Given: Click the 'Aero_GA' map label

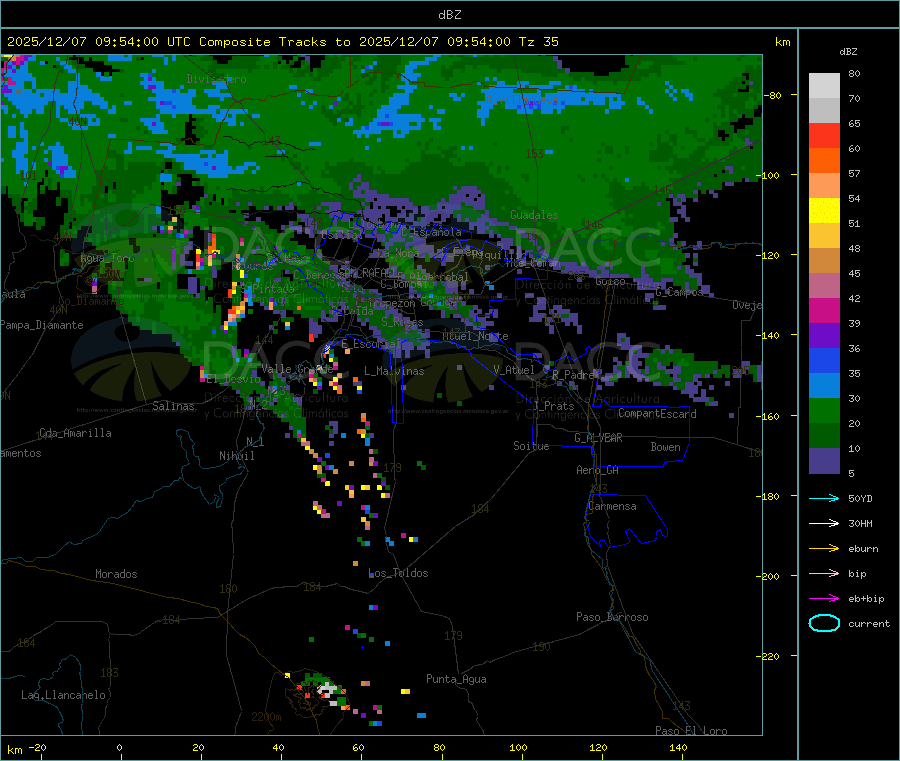Looking at the screenshot, I should (x=597, y=470).
